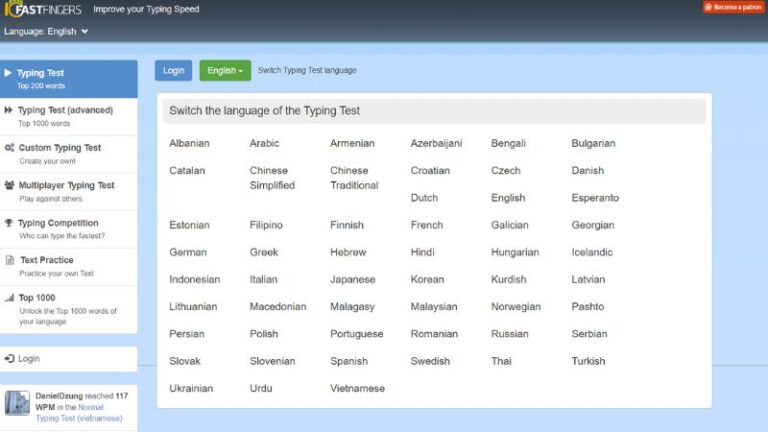Expand the green English language button
The height and width of the screenshot is (432, 768).
(225, 71)
